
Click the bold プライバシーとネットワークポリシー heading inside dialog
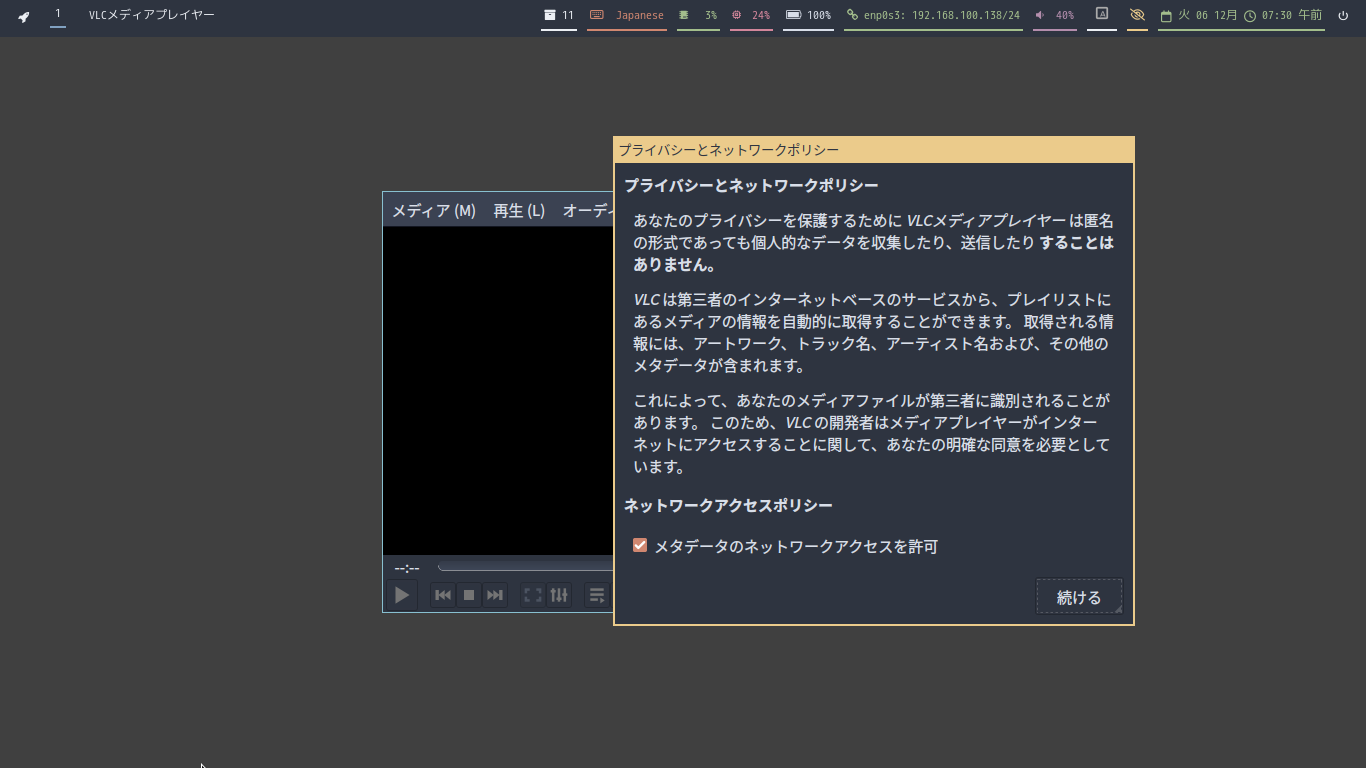751,186
